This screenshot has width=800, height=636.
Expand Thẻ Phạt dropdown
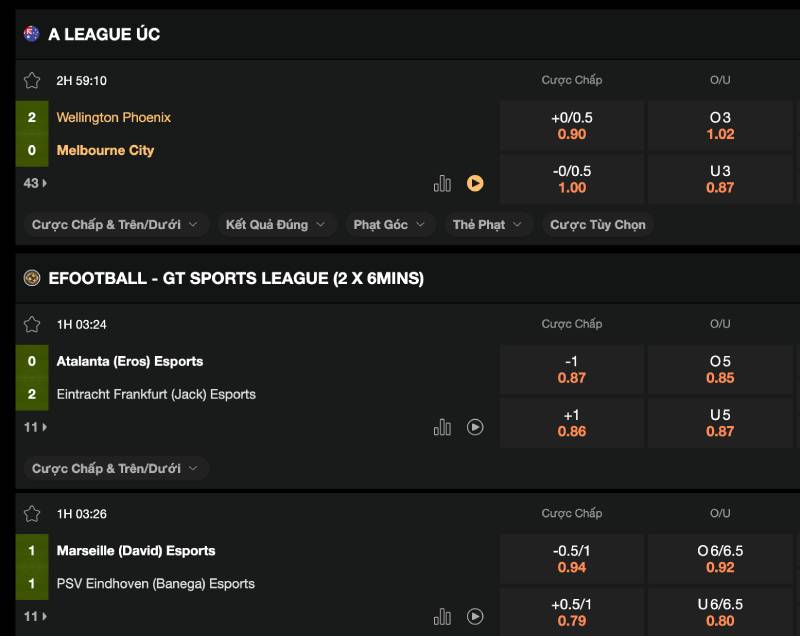pos(487,224)
